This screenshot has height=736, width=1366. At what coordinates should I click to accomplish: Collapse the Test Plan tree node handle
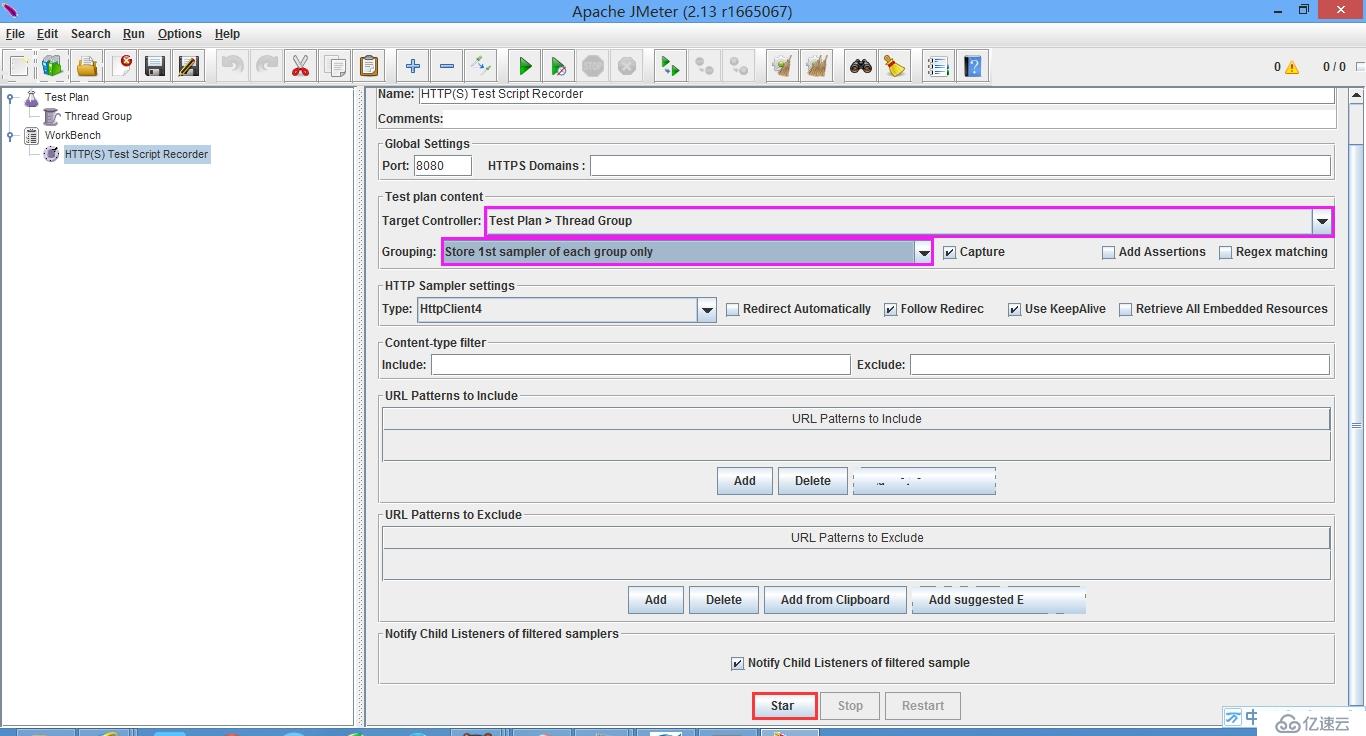(11, 98)
